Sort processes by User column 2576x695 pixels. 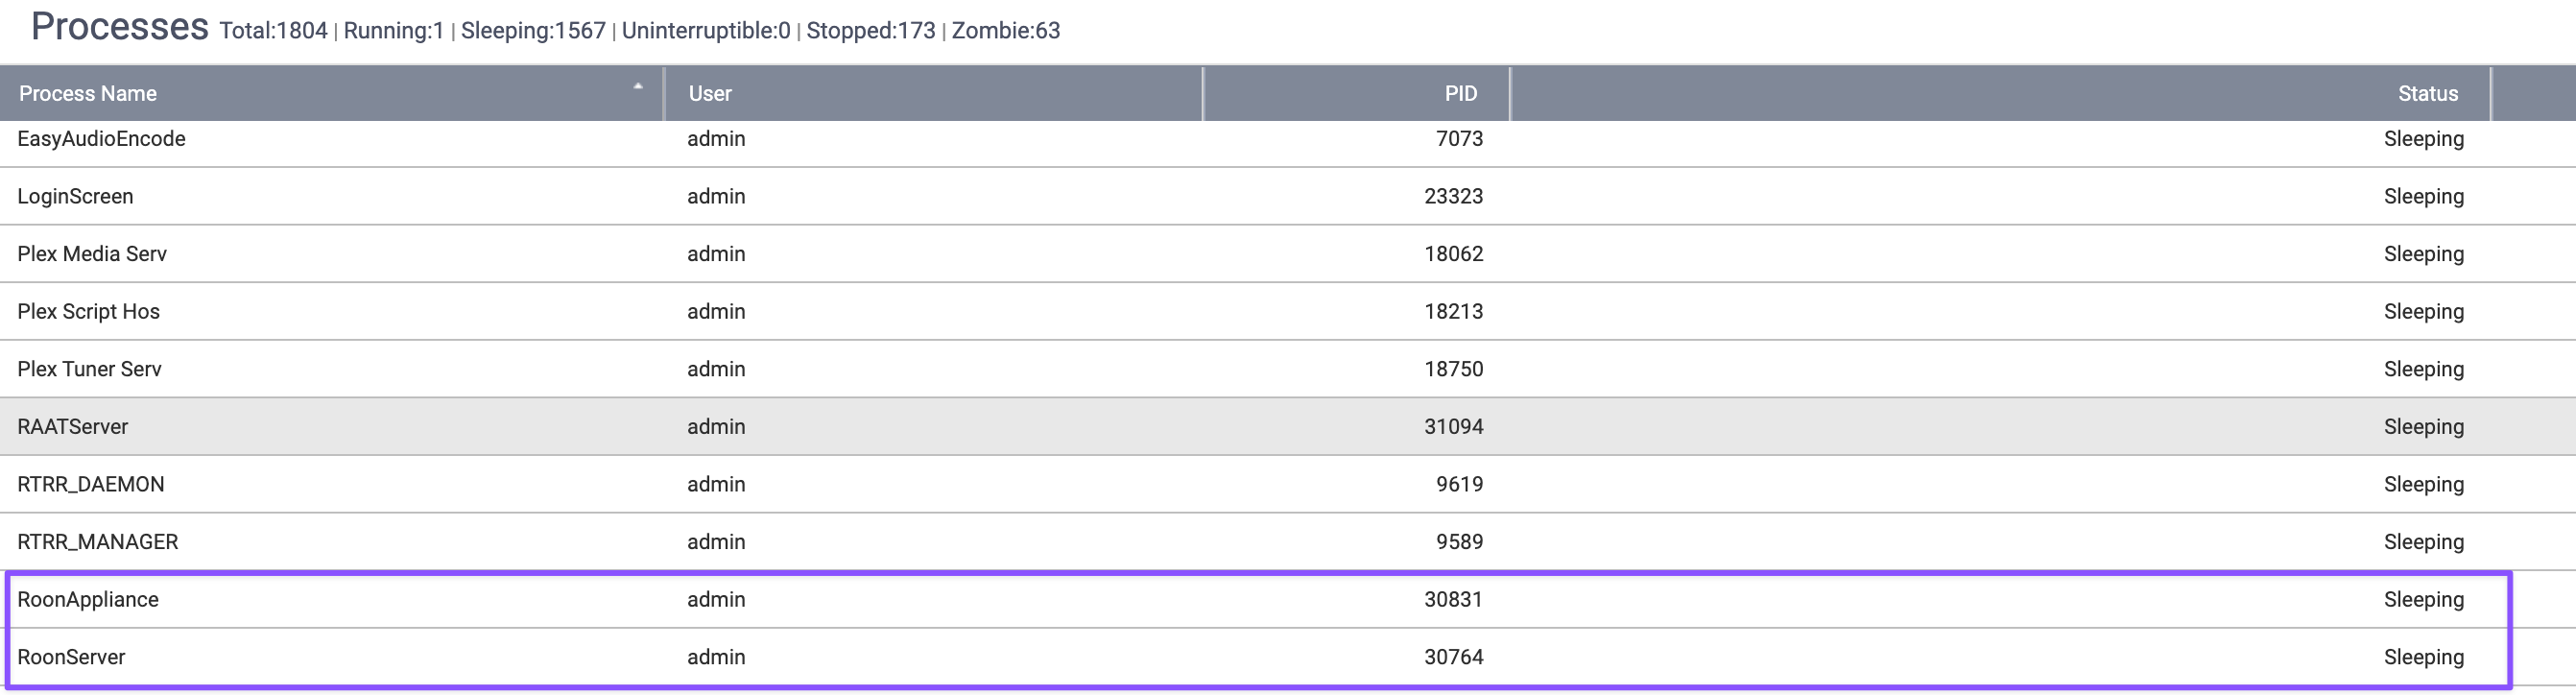pos(934,94)
